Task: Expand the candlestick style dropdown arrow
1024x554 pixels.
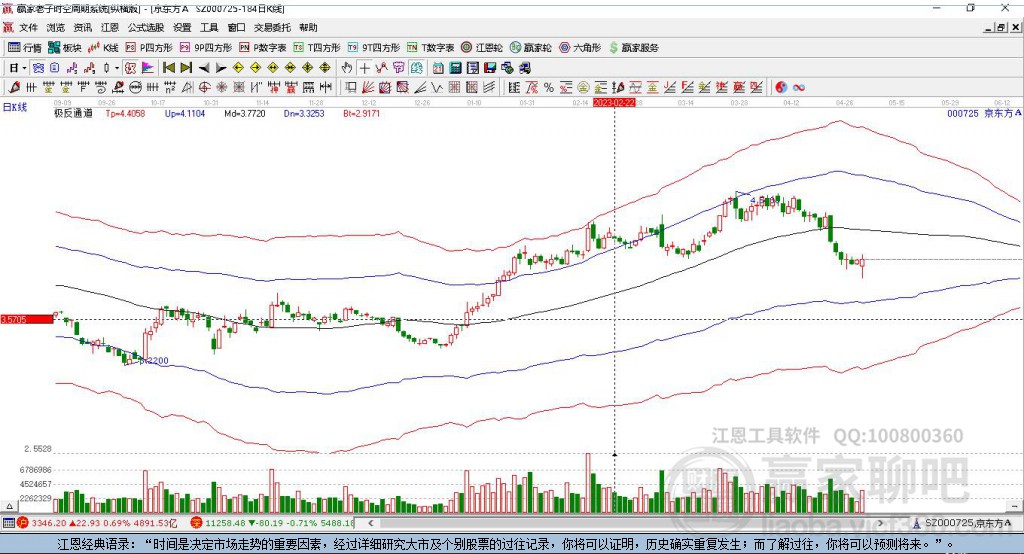Action: click(117, 68)
